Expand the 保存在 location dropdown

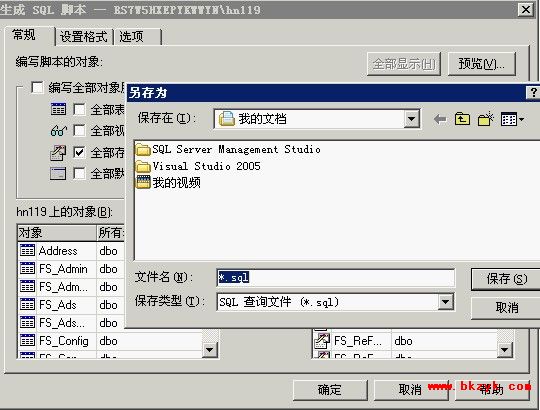click(x=411, y=119)
